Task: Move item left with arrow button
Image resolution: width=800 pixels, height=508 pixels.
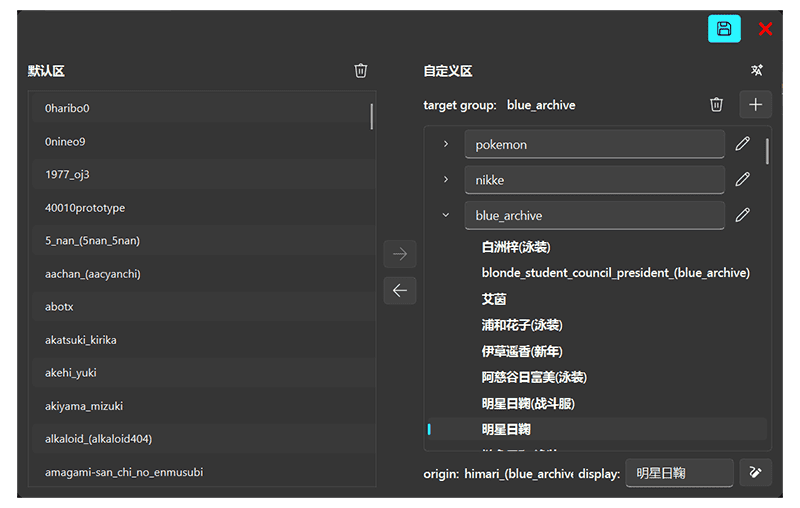Action: 400,291
